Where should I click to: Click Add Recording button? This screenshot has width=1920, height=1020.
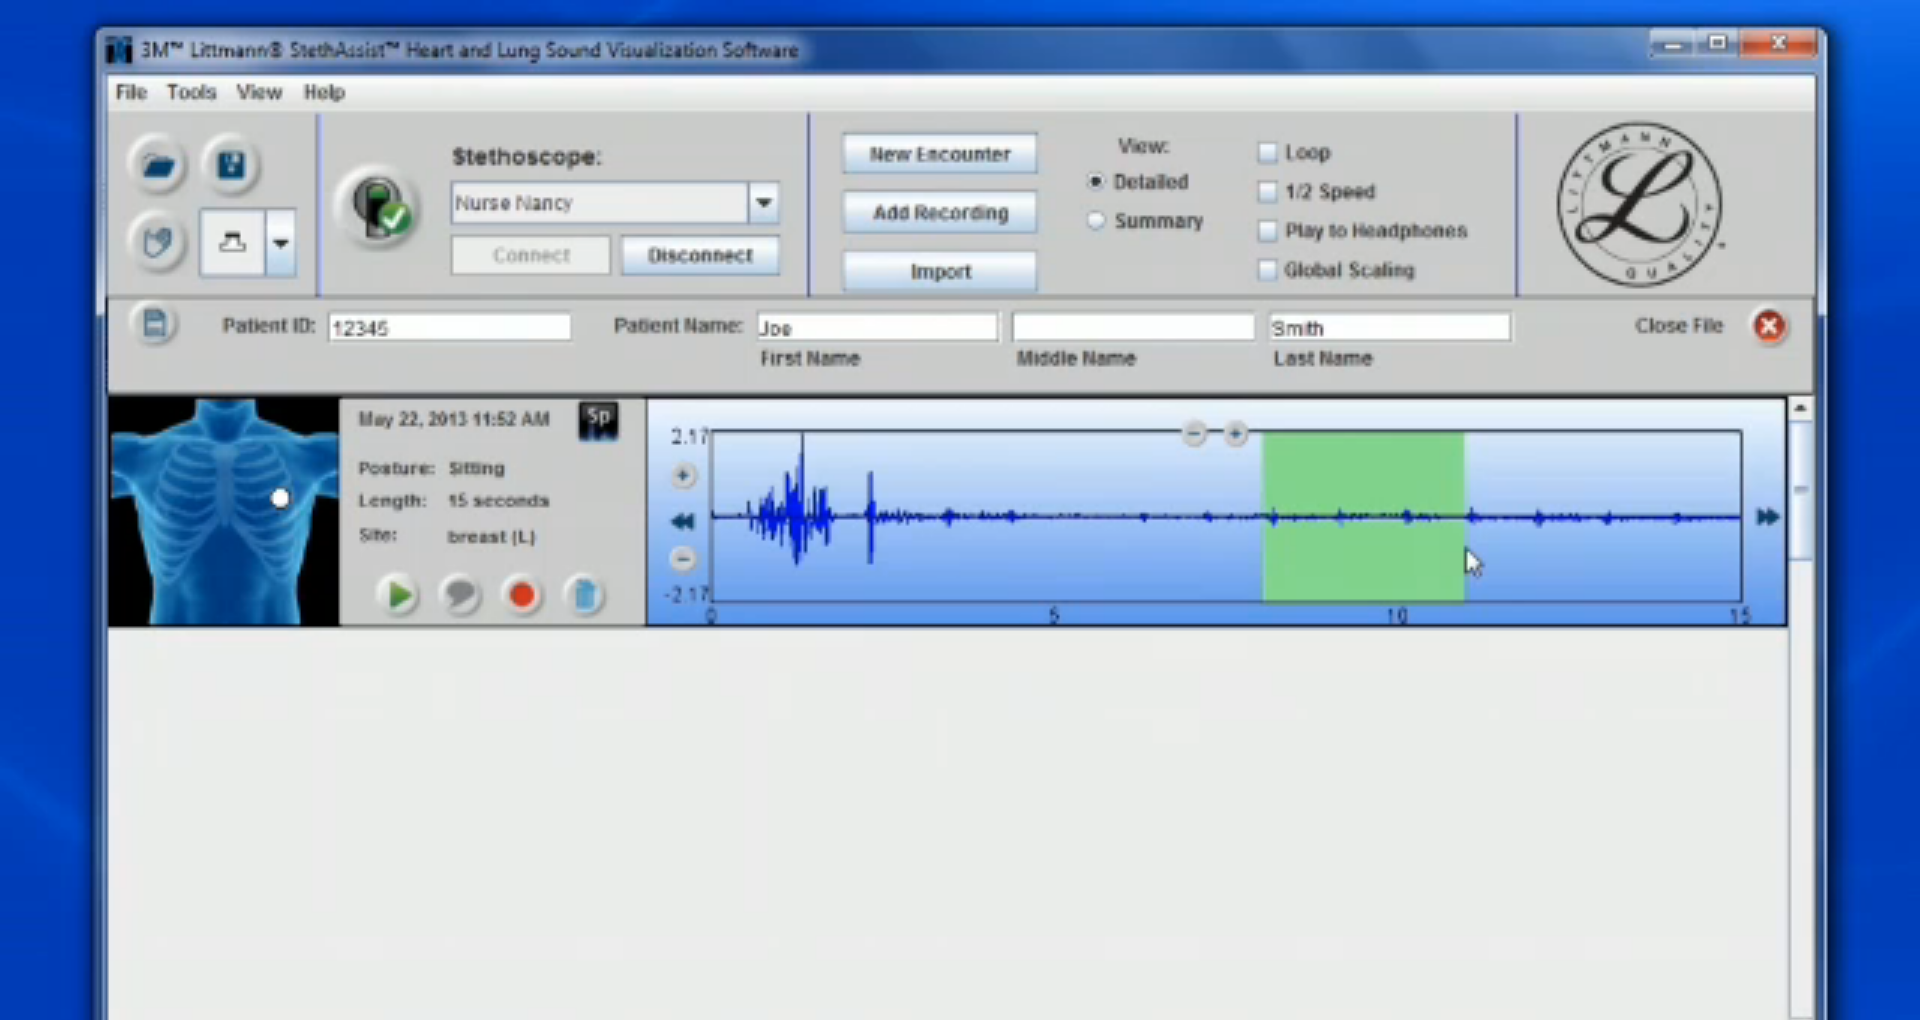(x=939, y=212)
